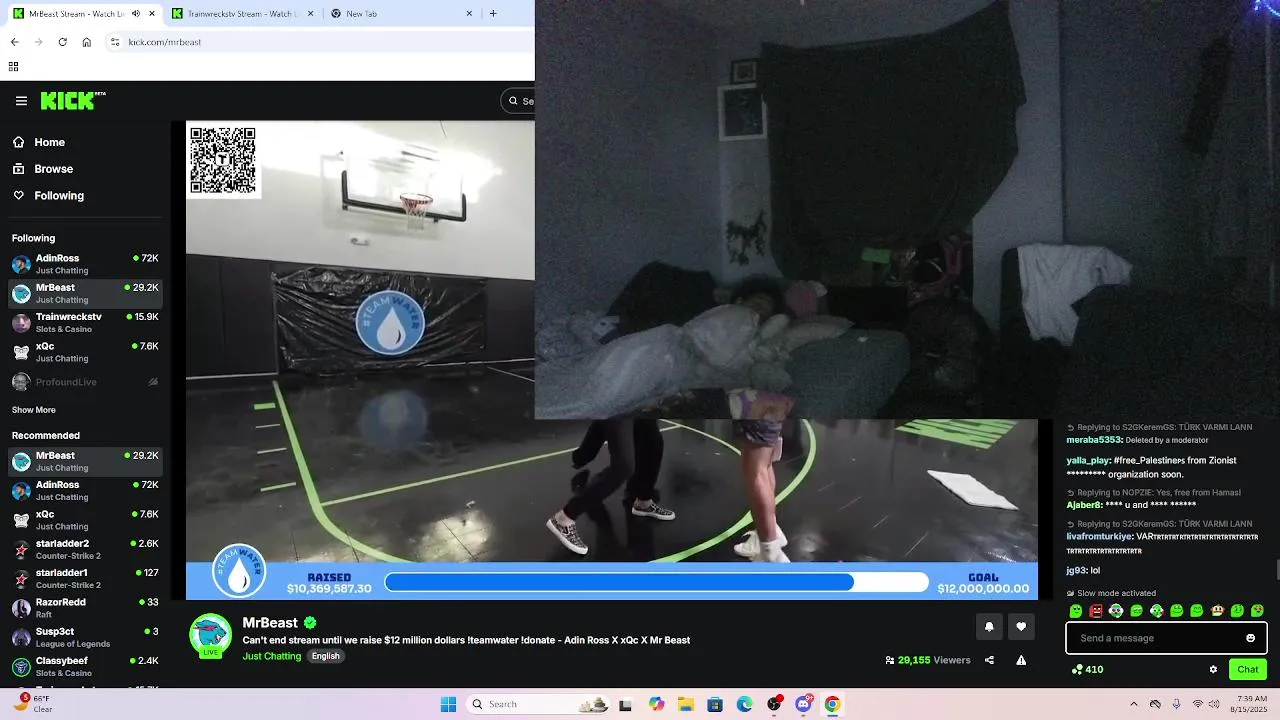Toggle stream notifications bell

pyautogui.click(x=989, y=627)
